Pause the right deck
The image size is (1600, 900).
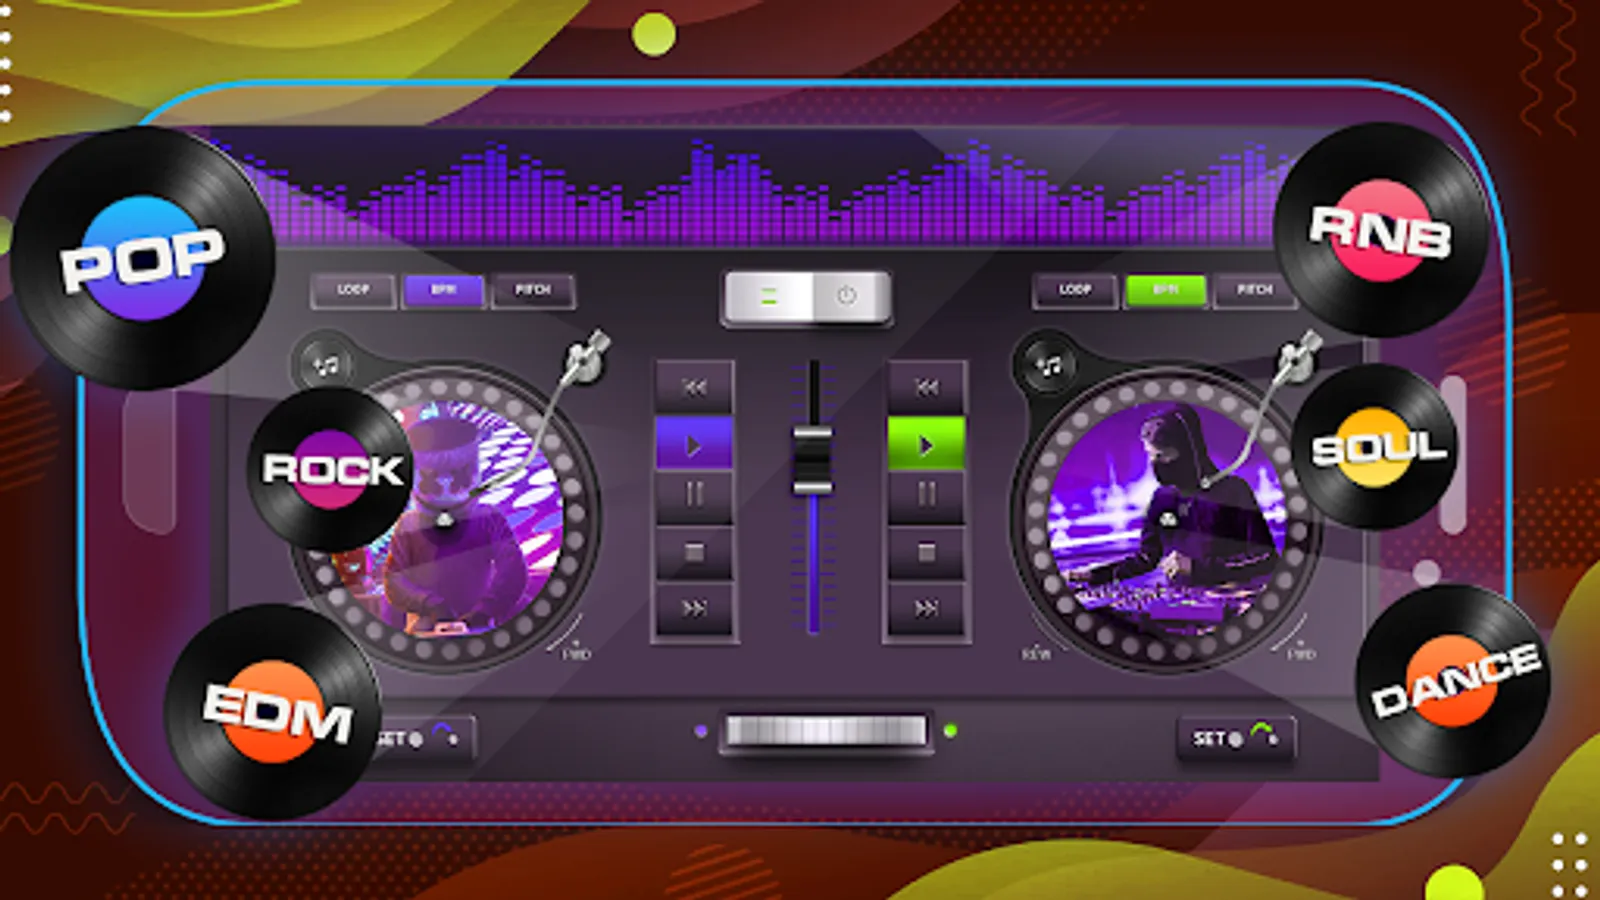click(x=927, y=494)
